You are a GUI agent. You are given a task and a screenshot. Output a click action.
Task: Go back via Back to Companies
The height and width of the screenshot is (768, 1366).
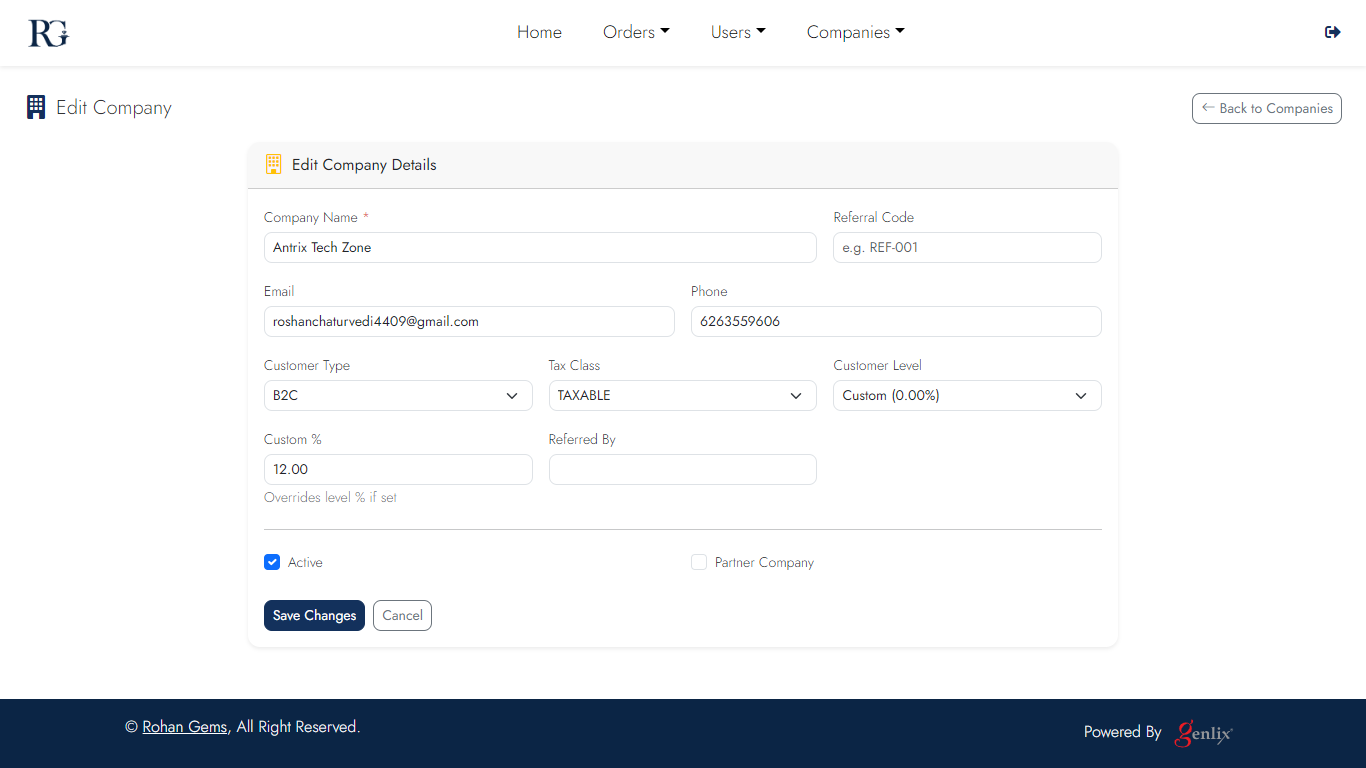click(1266, 108)
